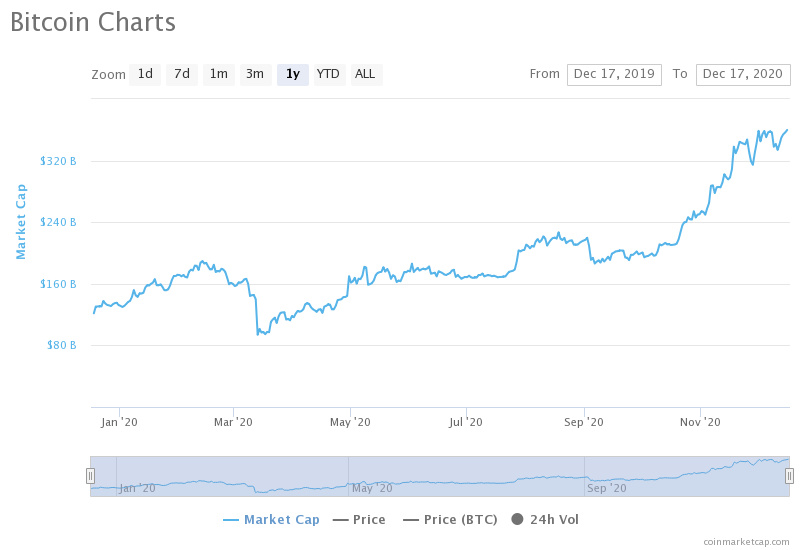Click the gray 24h Vol legend circle
The height and width of the screenshot is (550, 800).
(517, 519)
